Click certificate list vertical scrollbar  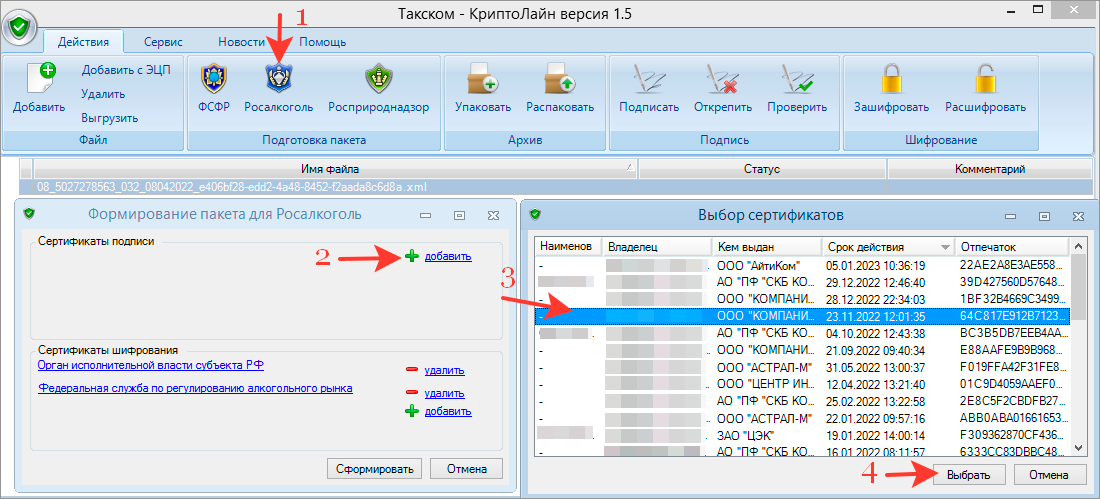point(1078,347)
